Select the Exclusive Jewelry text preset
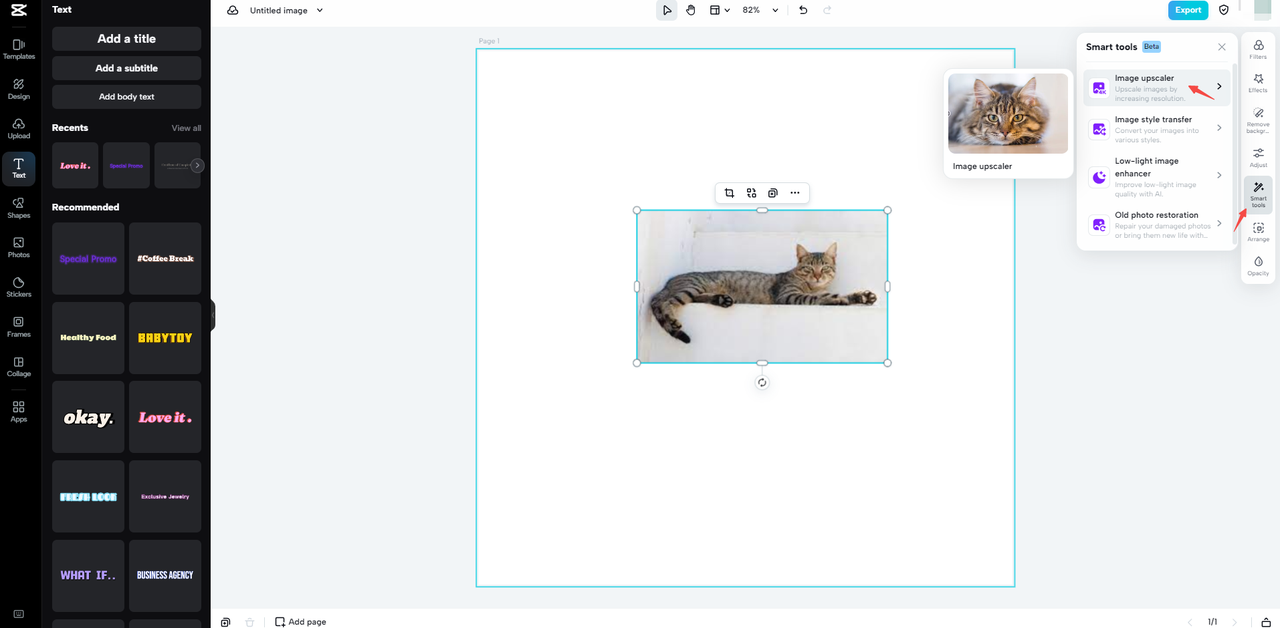This screenshot has width=1280, height=628. 165,496
